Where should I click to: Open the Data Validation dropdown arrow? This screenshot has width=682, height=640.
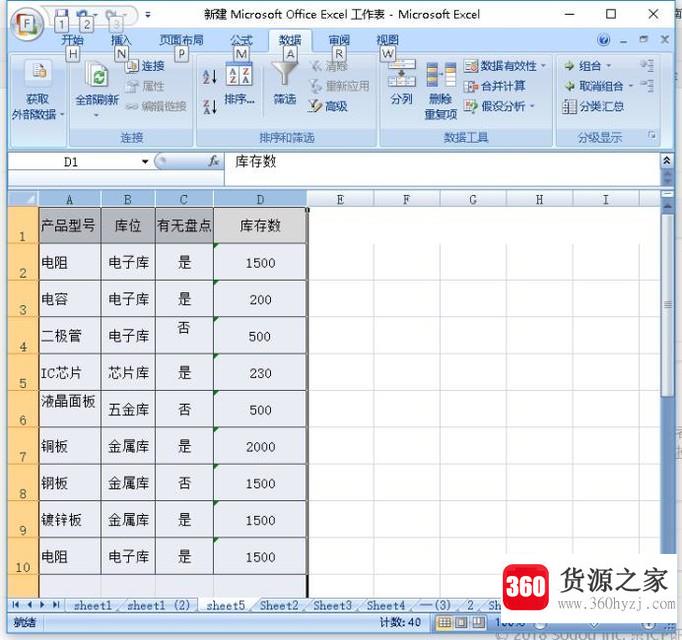tap(543, 66)
